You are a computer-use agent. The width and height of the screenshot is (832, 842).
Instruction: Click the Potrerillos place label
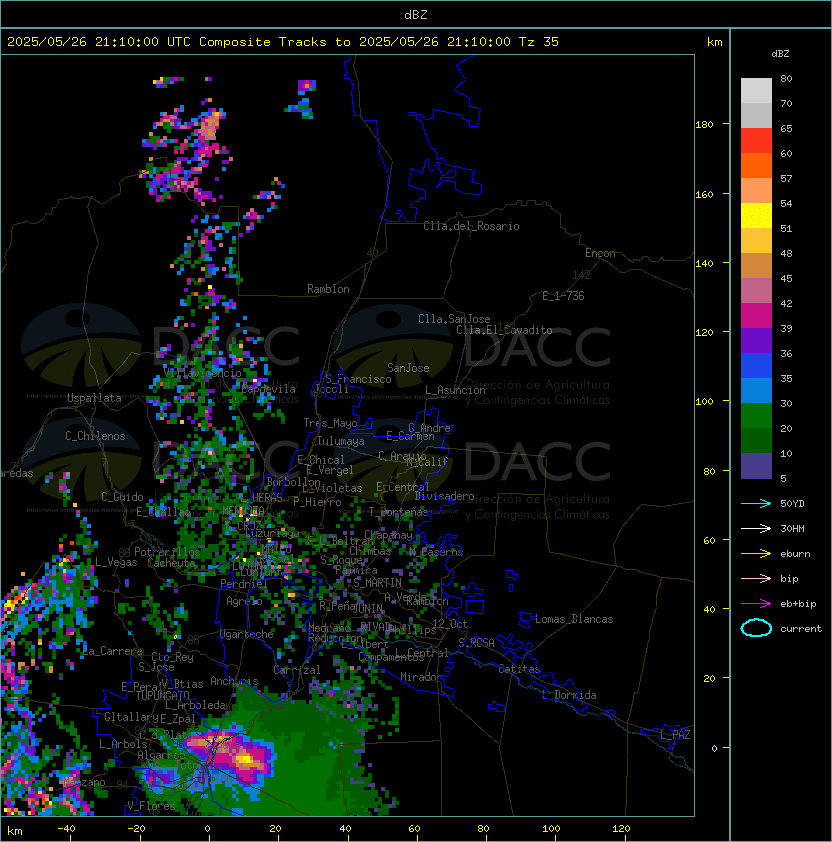click(x=167, y=552)
